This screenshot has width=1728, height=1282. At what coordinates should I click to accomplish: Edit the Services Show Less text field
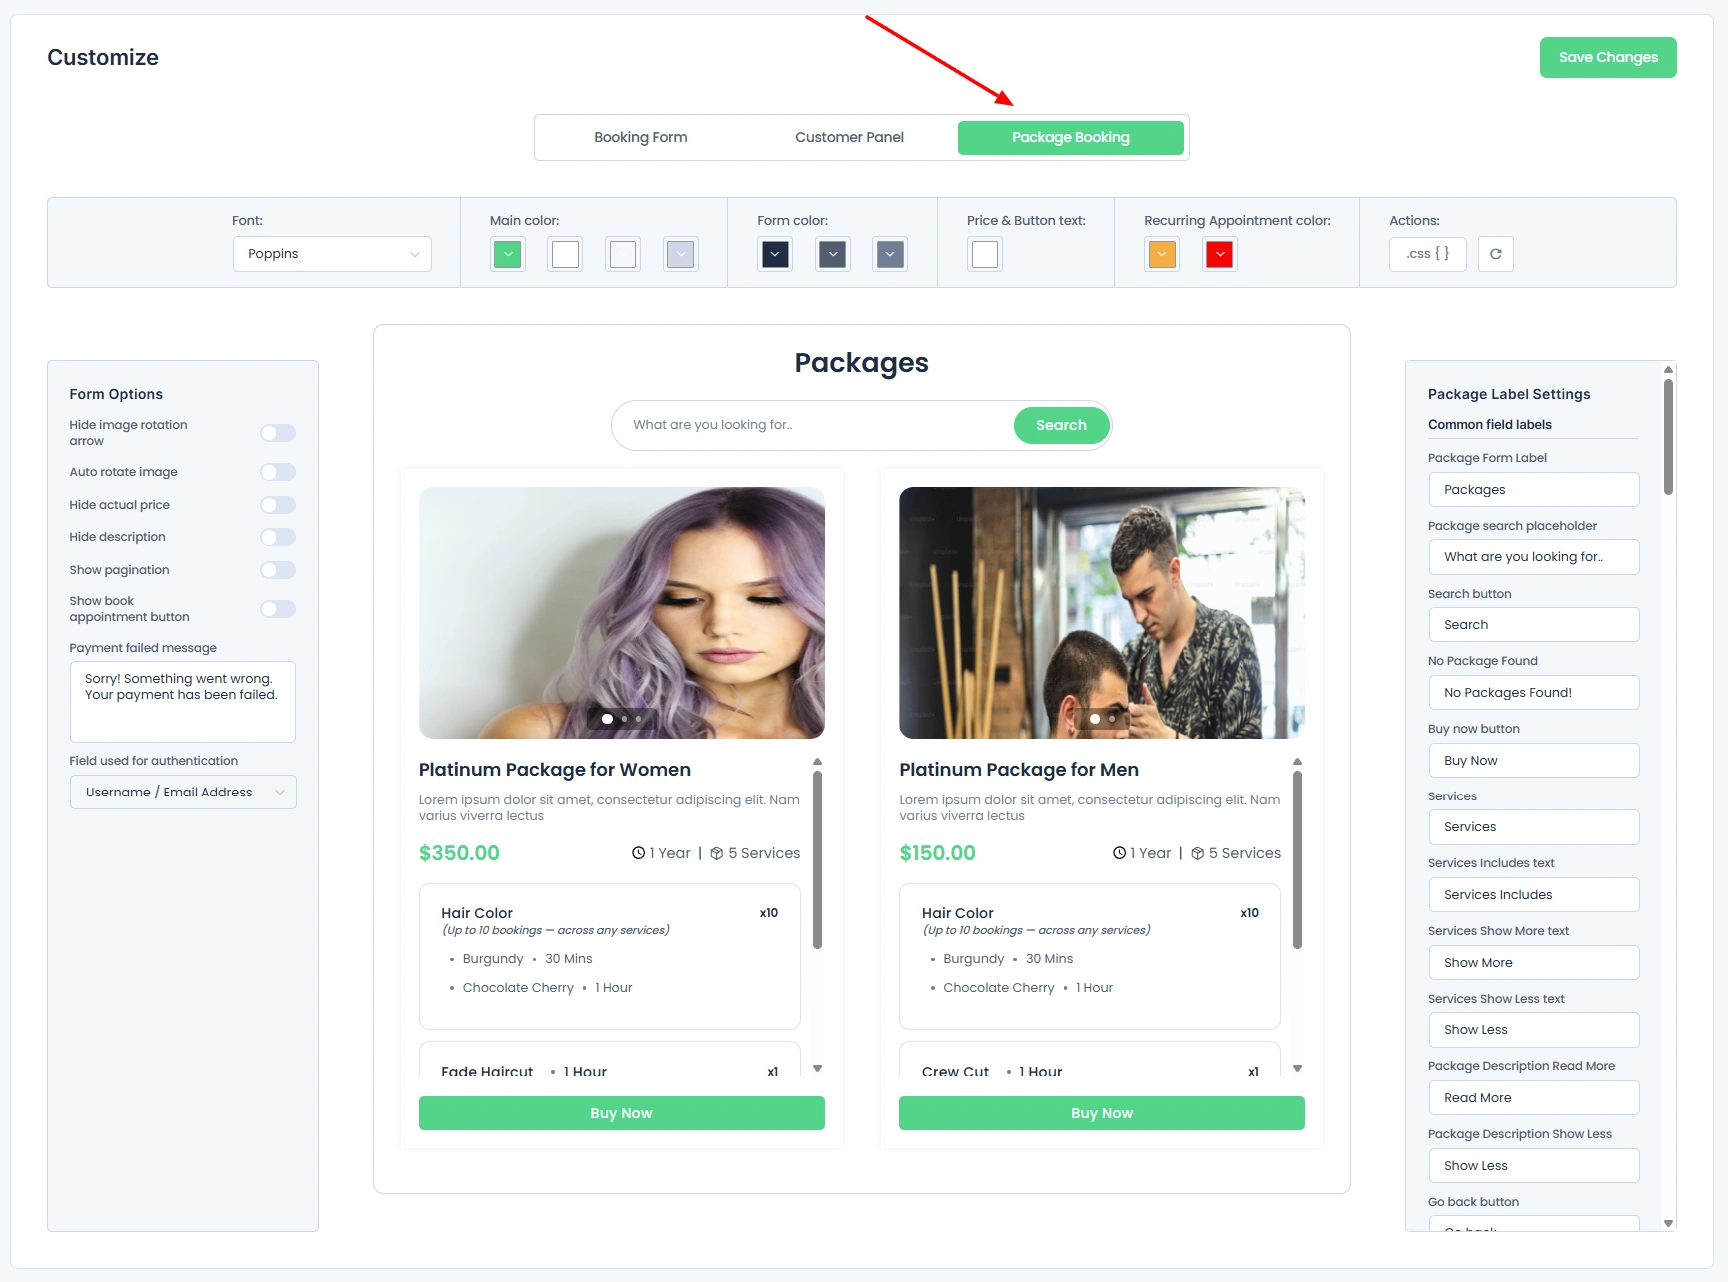[x=1534, y=1030]
